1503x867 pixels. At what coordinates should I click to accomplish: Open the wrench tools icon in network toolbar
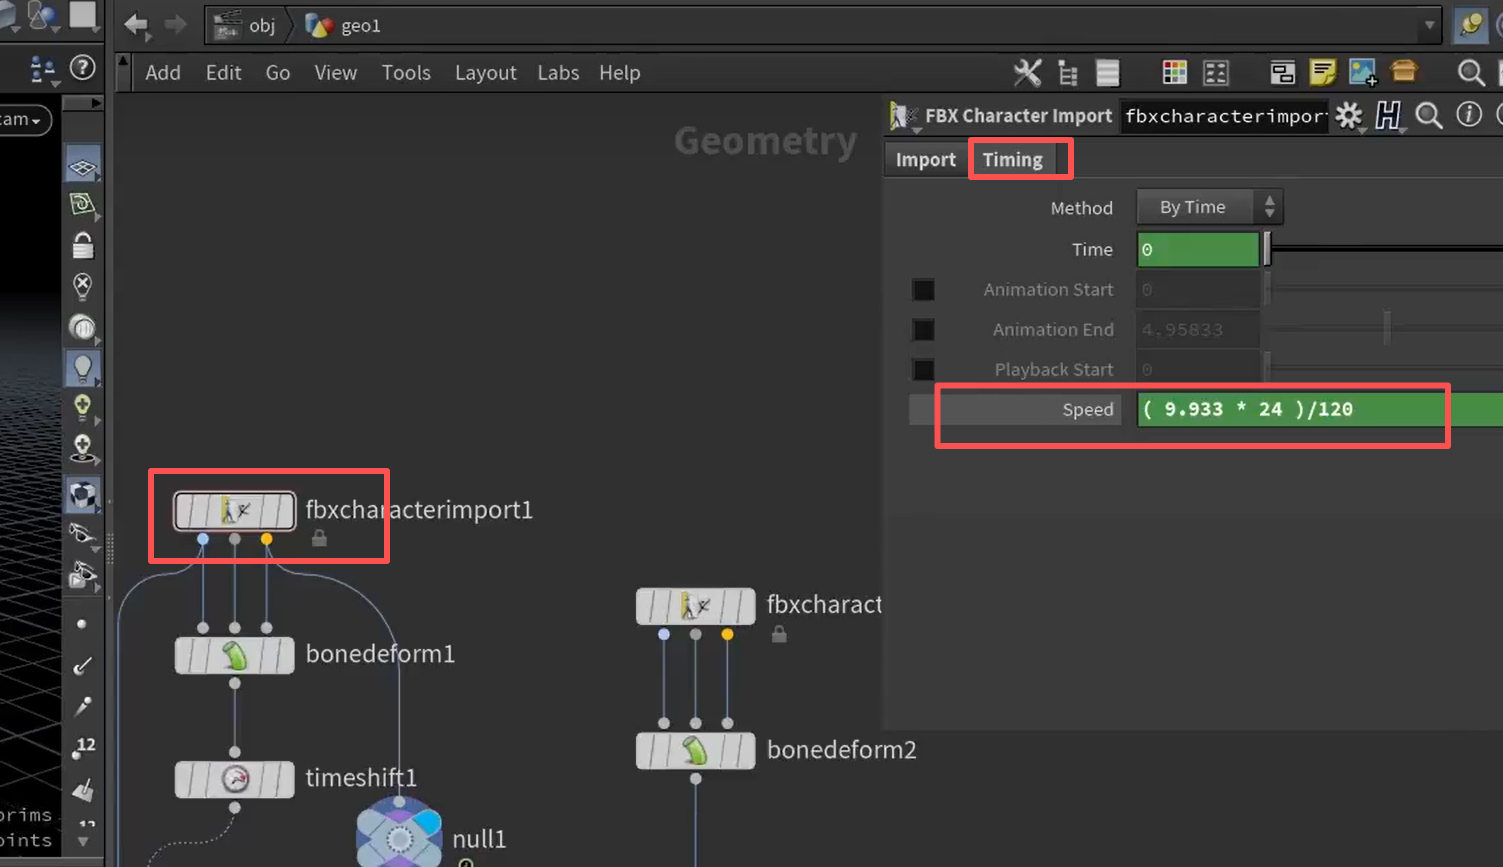[1027, 72]
